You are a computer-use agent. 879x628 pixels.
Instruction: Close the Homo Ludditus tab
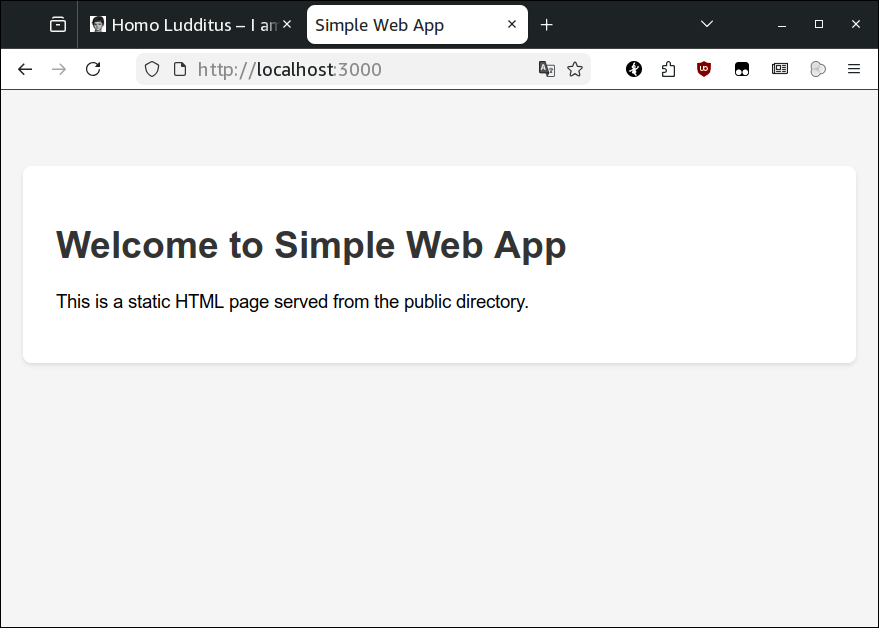point(287,25)
